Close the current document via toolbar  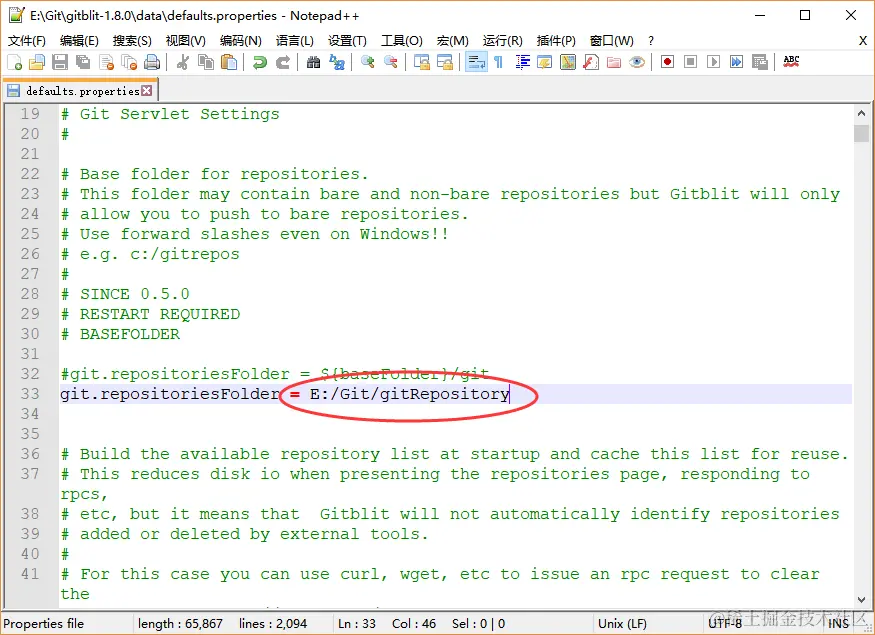pos(106,62)
